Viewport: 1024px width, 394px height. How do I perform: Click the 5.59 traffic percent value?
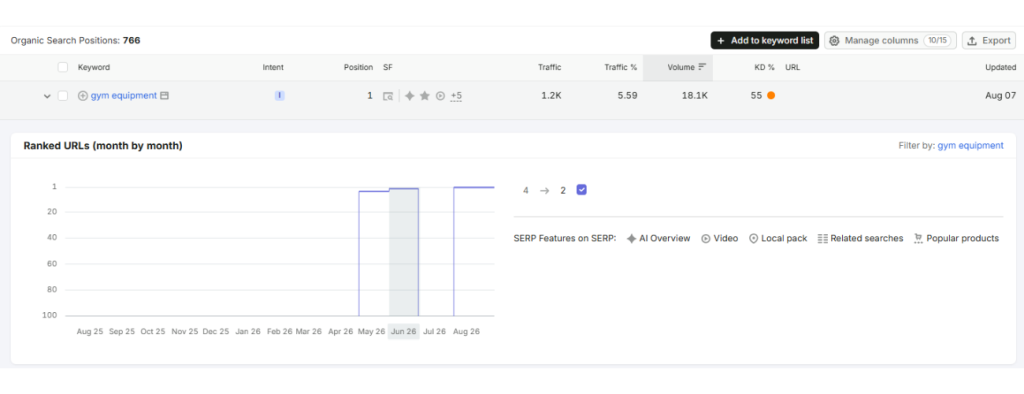click(x=628, y=96)
